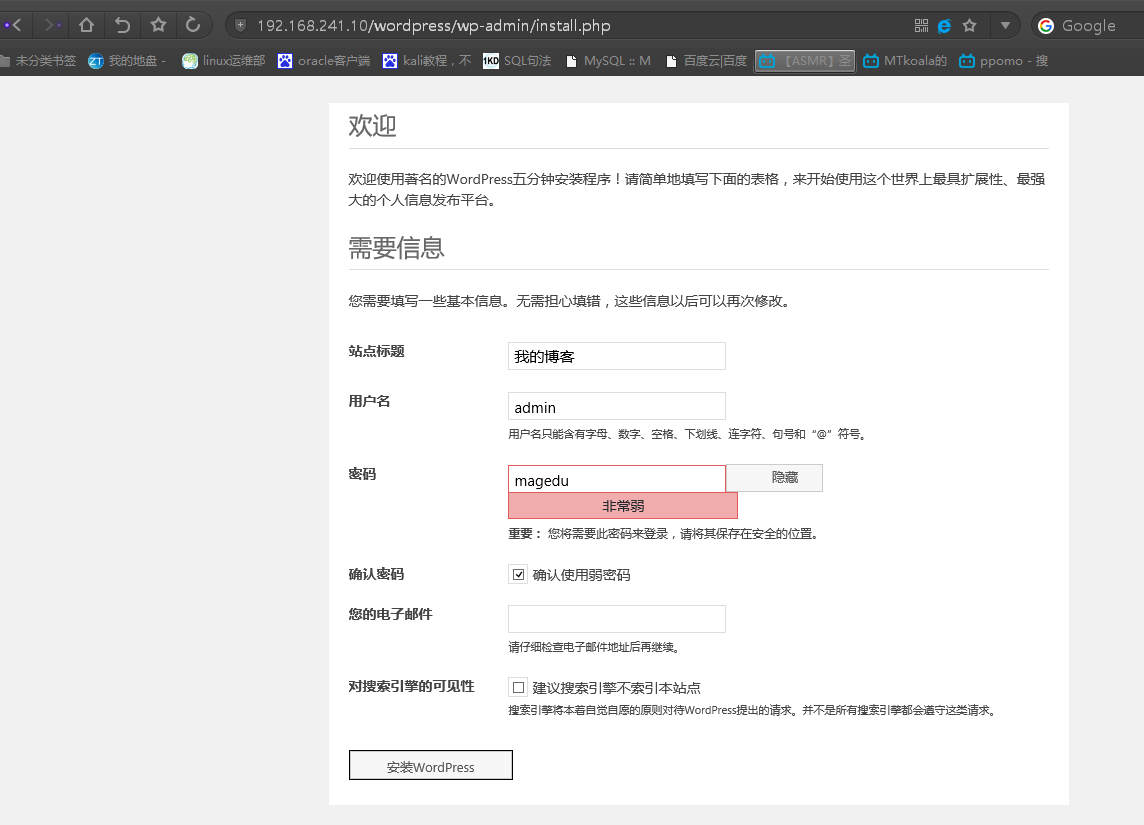Image resolution: width=1144 pixels, height=825 pixels.
Task: Open oracle客户端 bookmark
Action: point(323,61)
